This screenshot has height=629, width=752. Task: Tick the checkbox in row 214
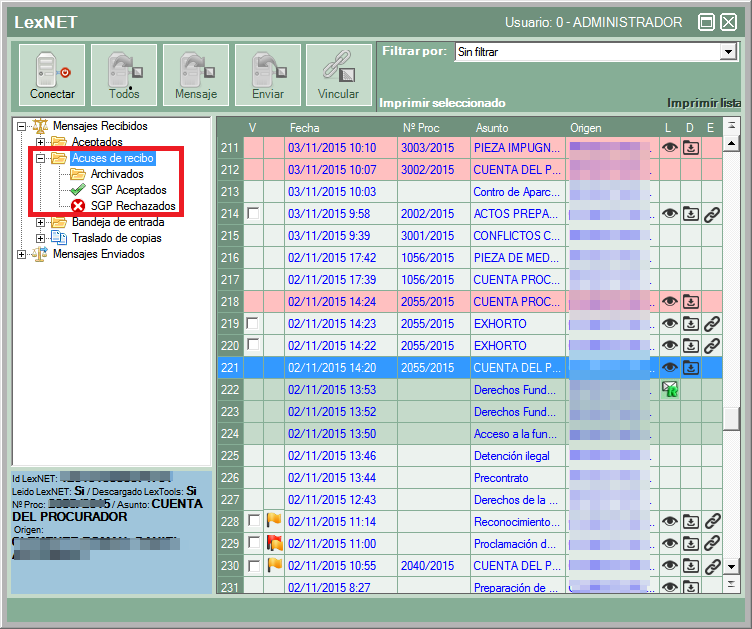point(253,214)
